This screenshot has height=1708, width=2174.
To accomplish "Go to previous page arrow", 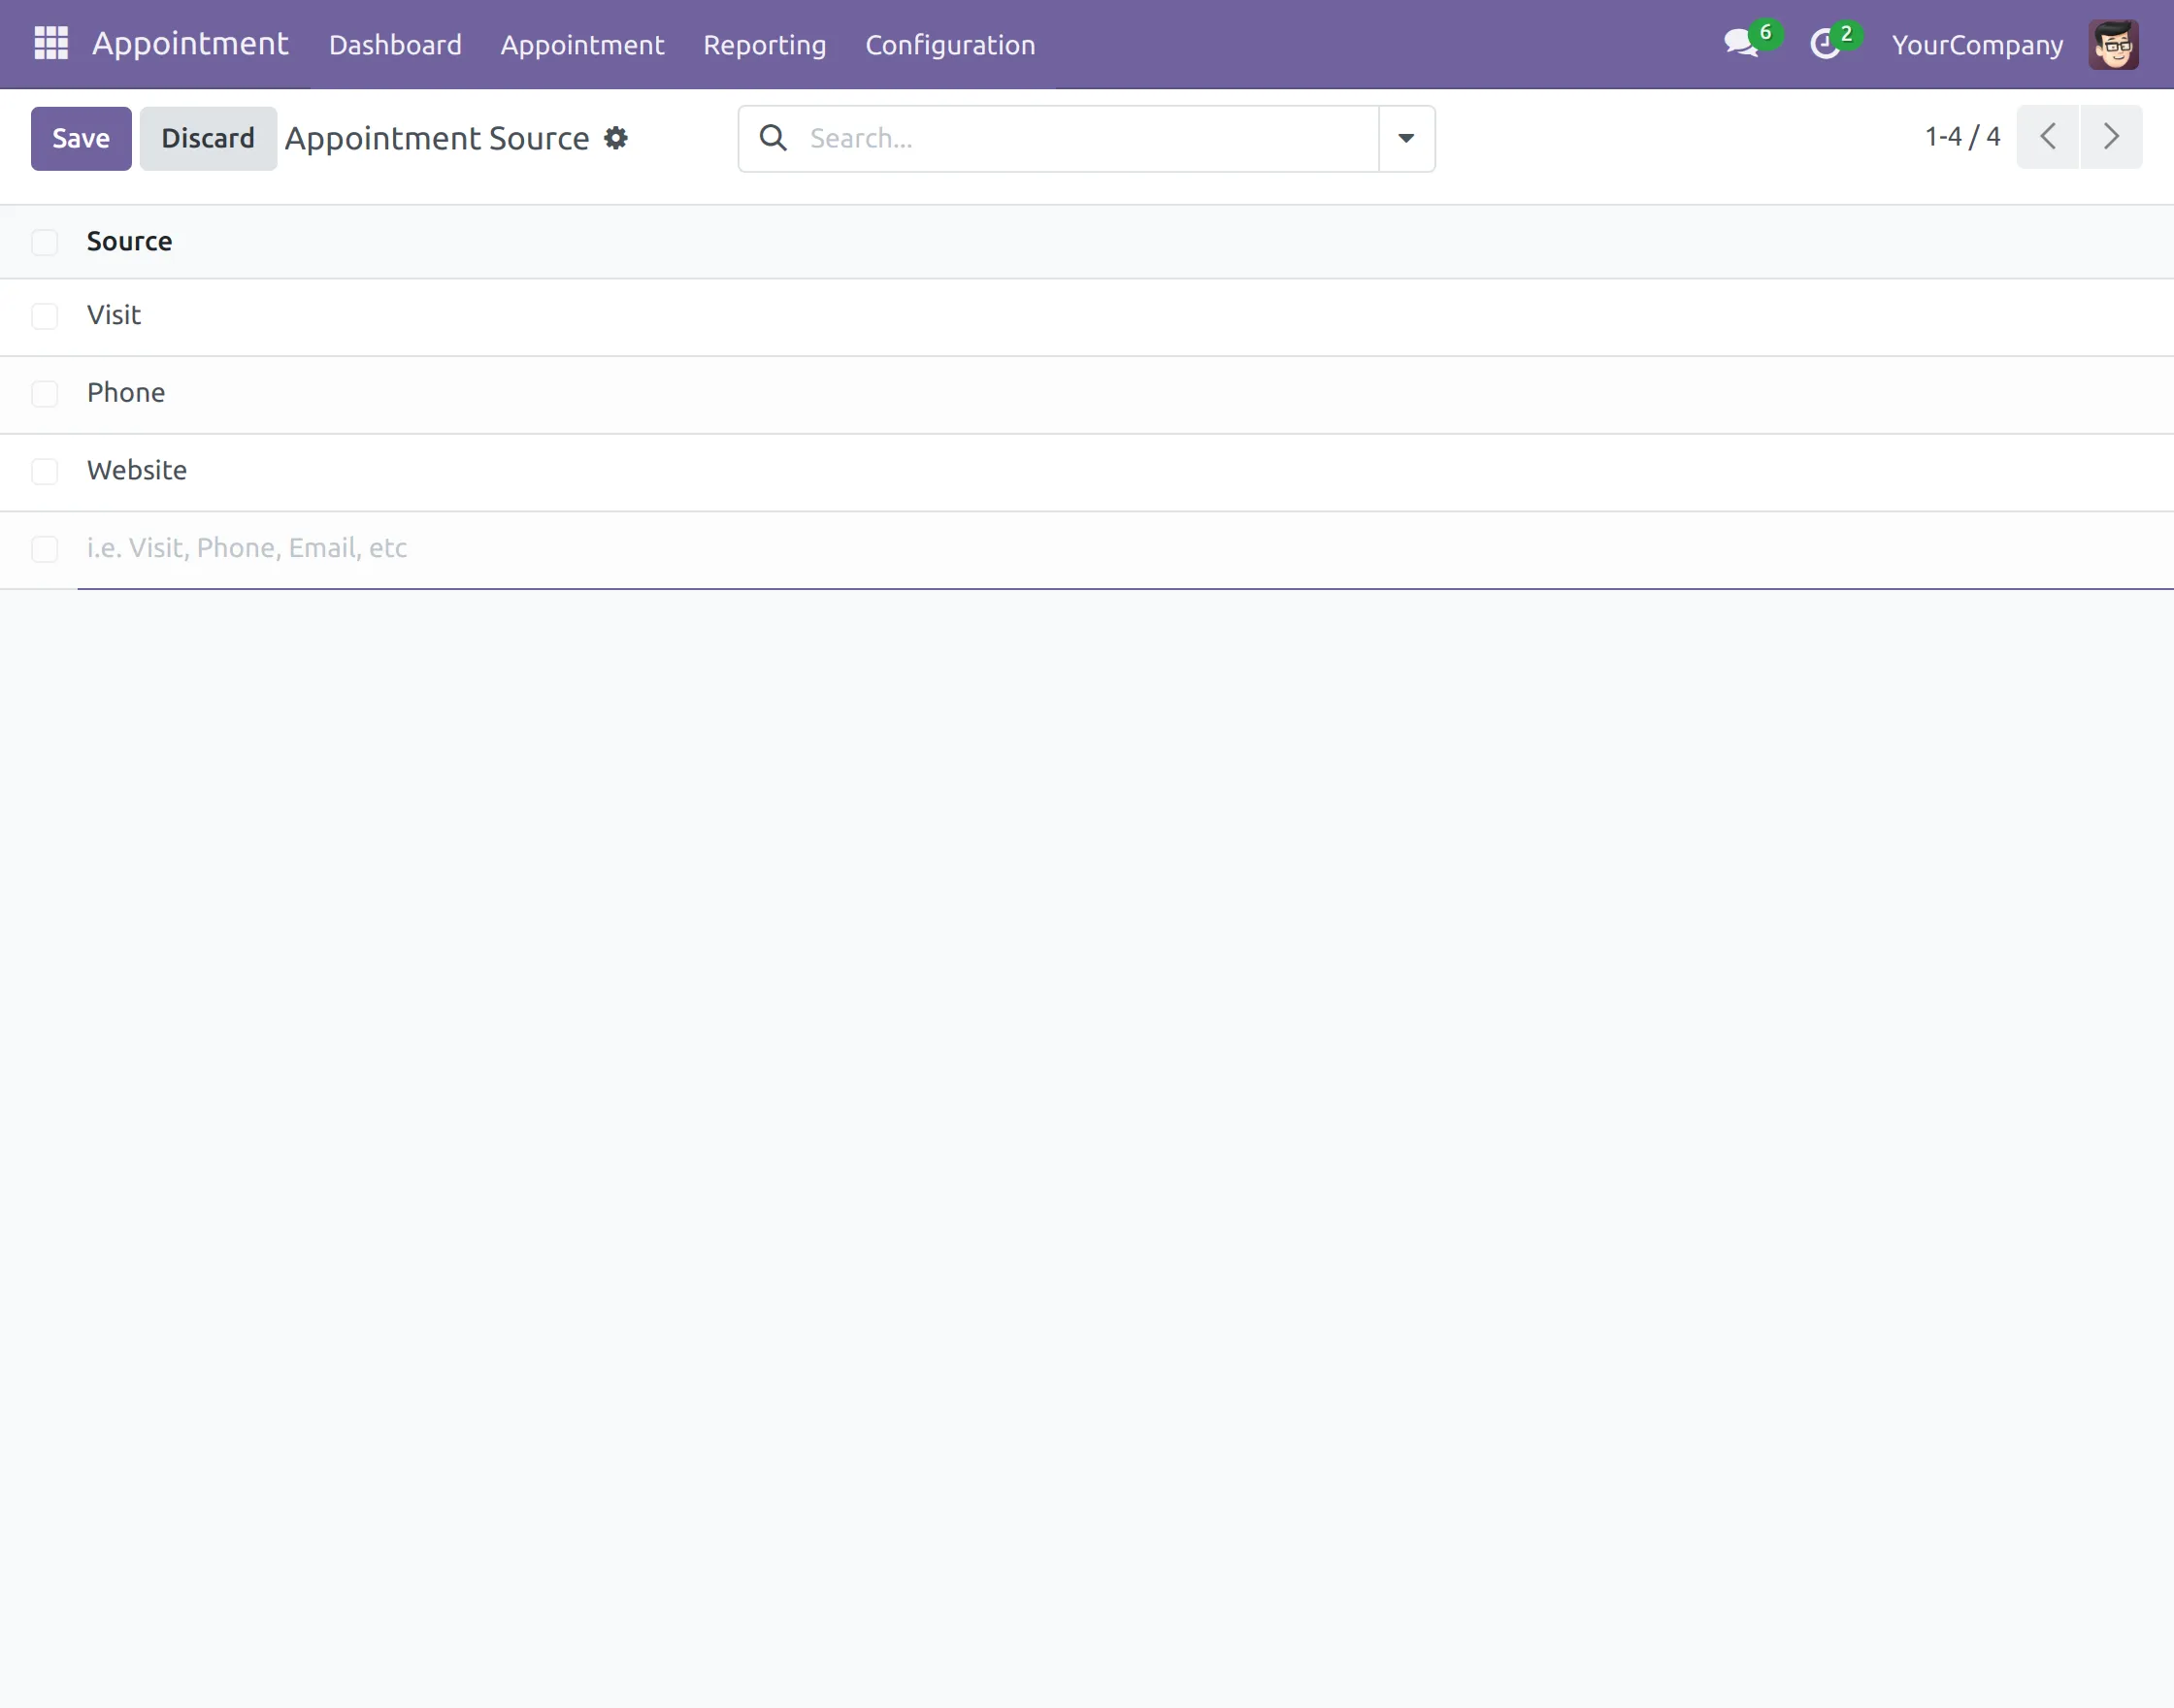I will (x=2047, y=137).
